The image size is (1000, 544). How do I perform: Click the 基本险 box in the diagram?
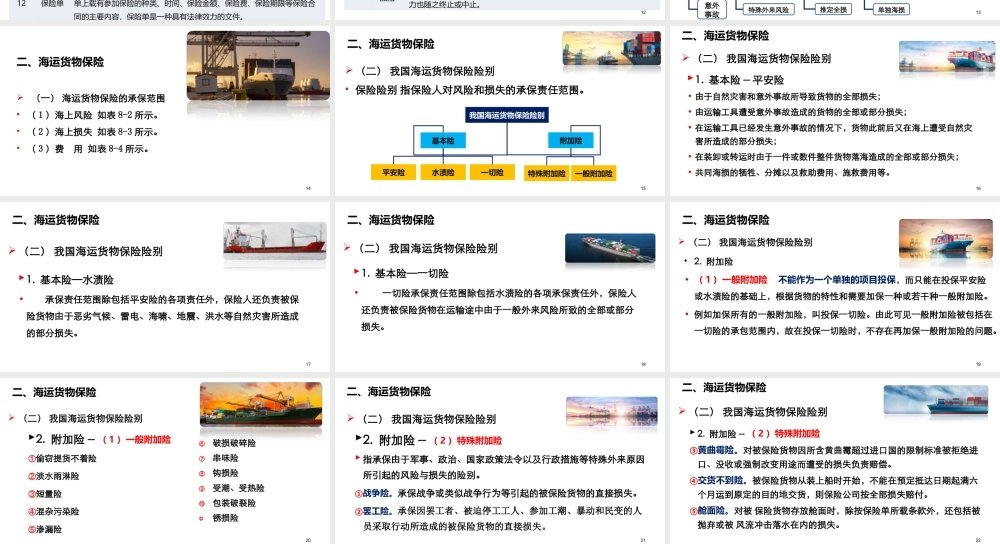coord(443,140)
